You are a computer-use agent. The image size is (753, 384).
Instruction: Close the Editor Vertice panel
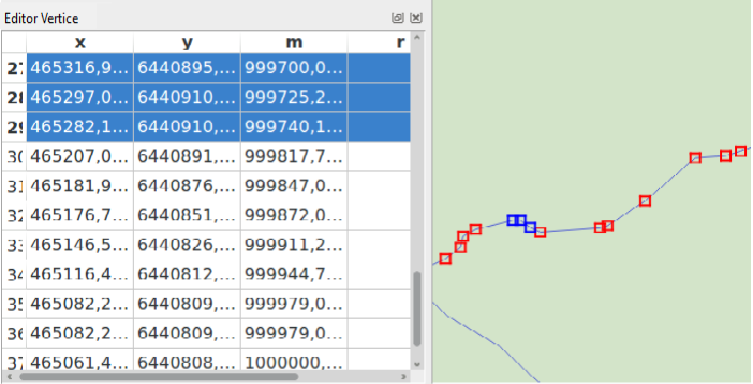click(416, 18)
